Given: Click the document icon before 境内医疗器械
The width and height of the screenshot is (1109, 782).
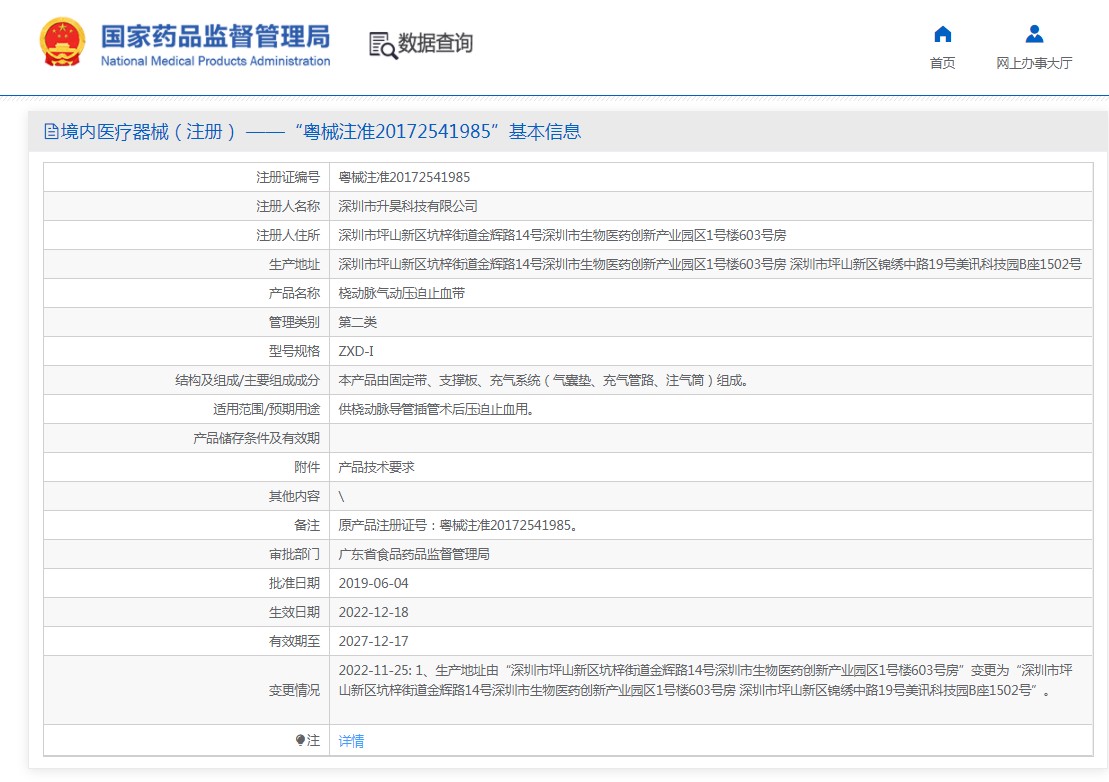Looking at the screenshot, I should click(51, 132).
